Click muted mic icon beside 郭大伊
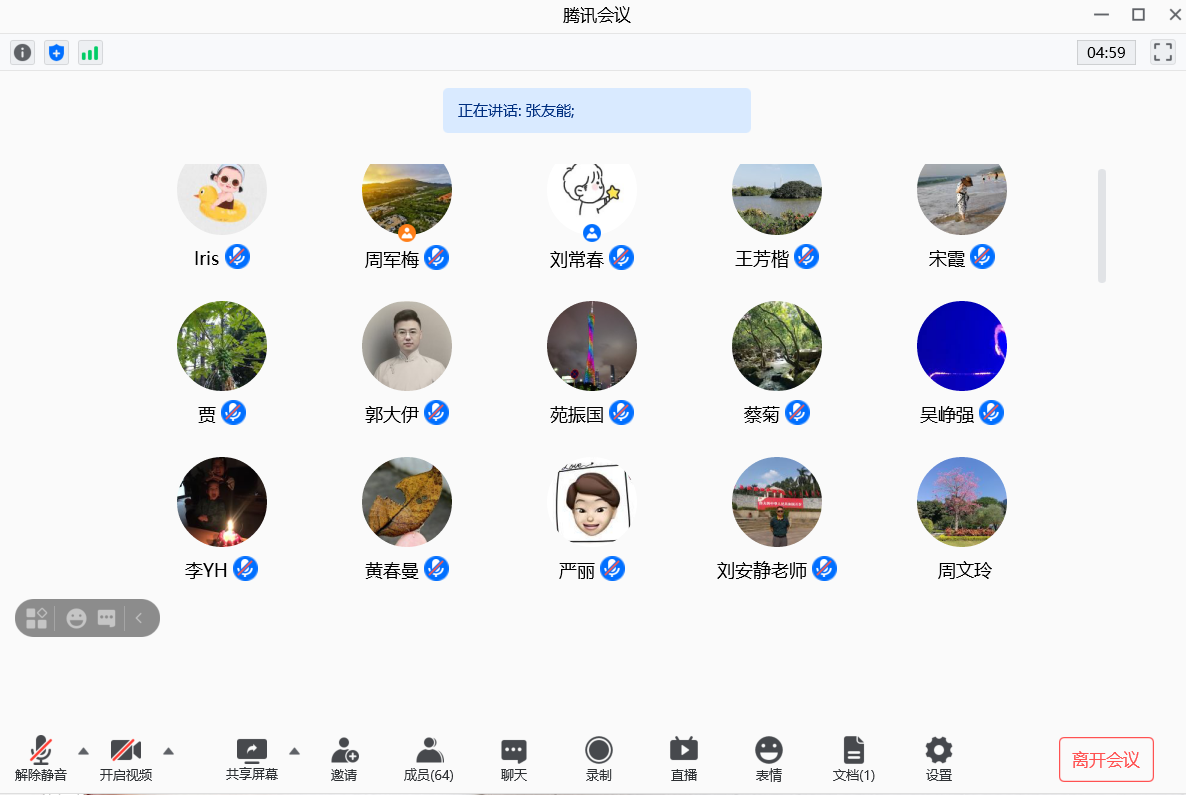The image size is (1186, 795). 436,413
